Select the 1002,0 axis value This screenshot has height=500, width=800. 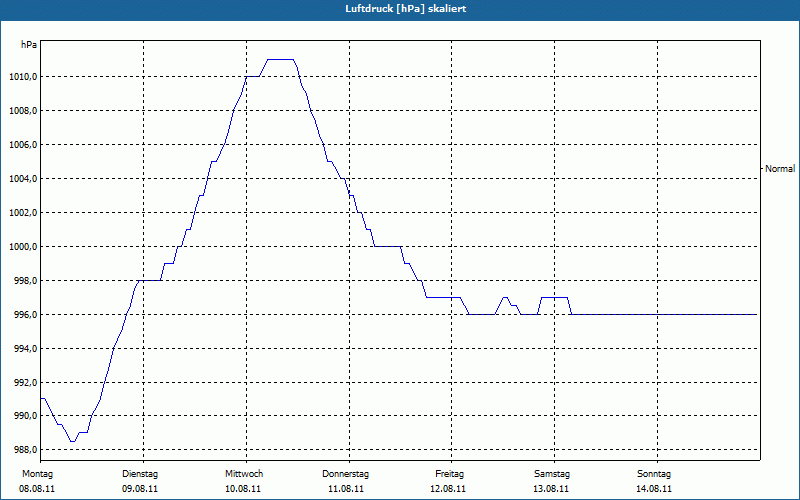coord(23,213)
